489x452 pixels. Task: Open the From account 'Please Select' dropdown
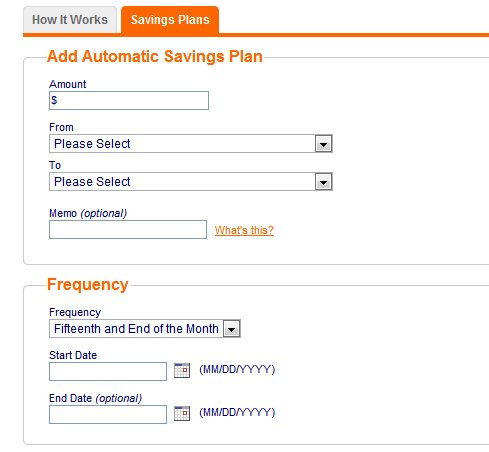pos(191,144)
